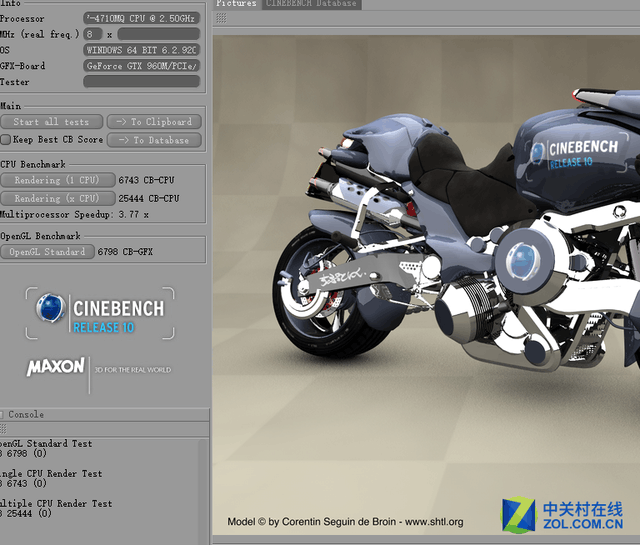Click the Single CPU Render Test console line

coord(51,474)
